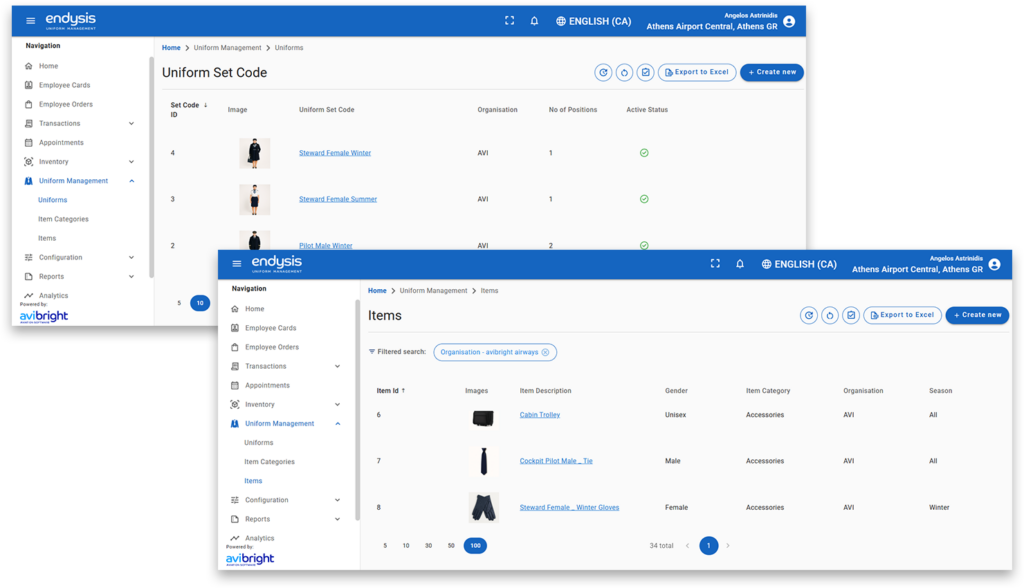Viewport: 1024px width, 588px height.
Task: Toggle fullscreen icon in Uniform Set Code window
Action: click(509, 21)
